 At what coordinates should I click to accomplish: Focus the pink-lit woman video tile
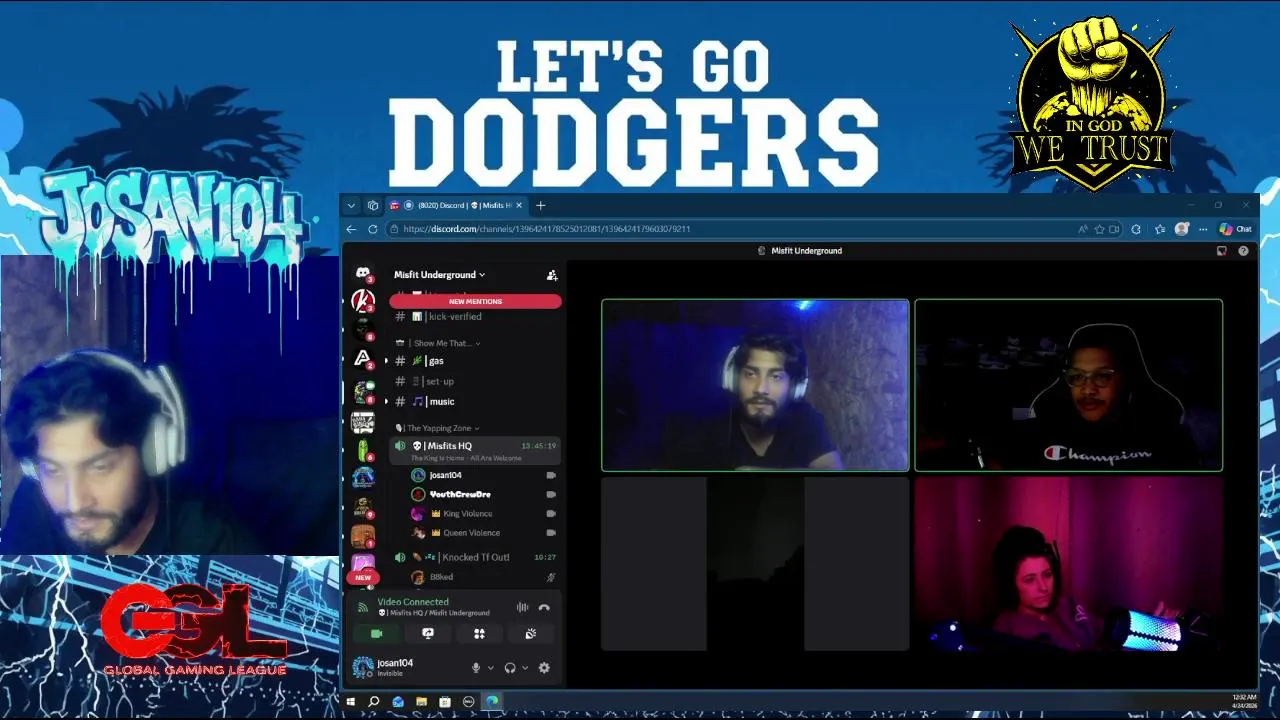[x=1069, y=564]
